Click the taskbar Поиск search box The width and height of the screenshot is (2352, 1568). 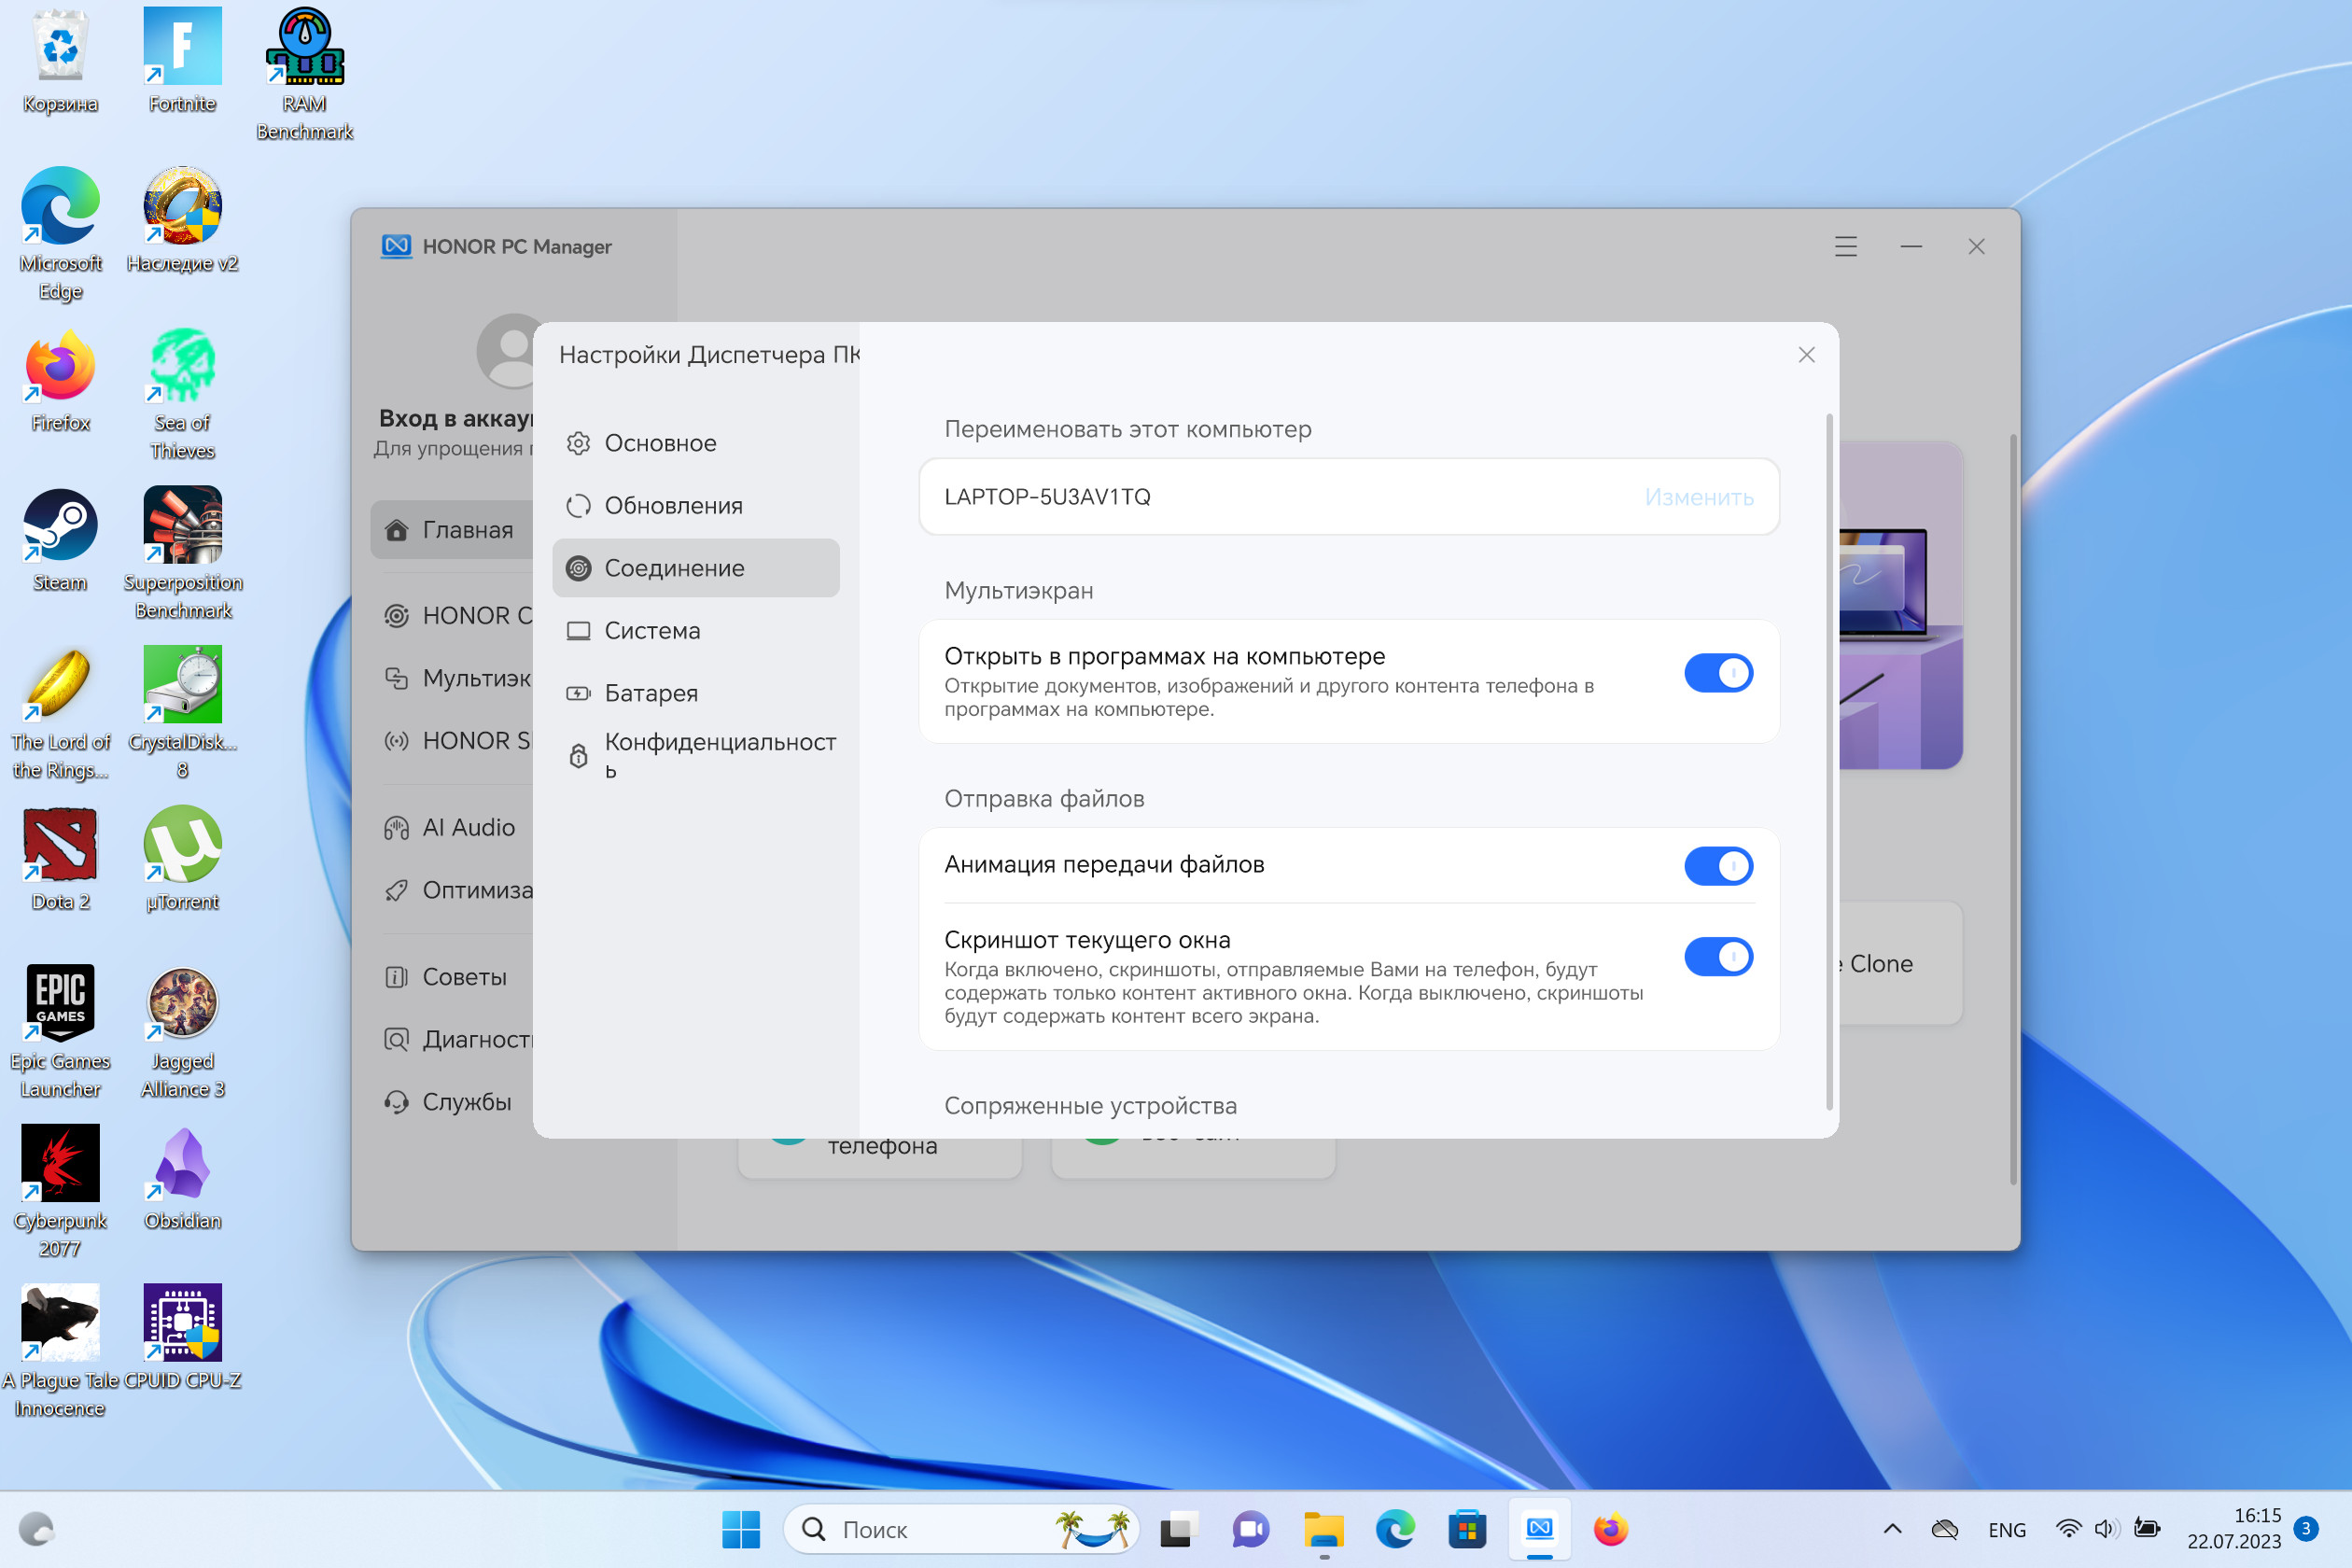(960, 1529)
